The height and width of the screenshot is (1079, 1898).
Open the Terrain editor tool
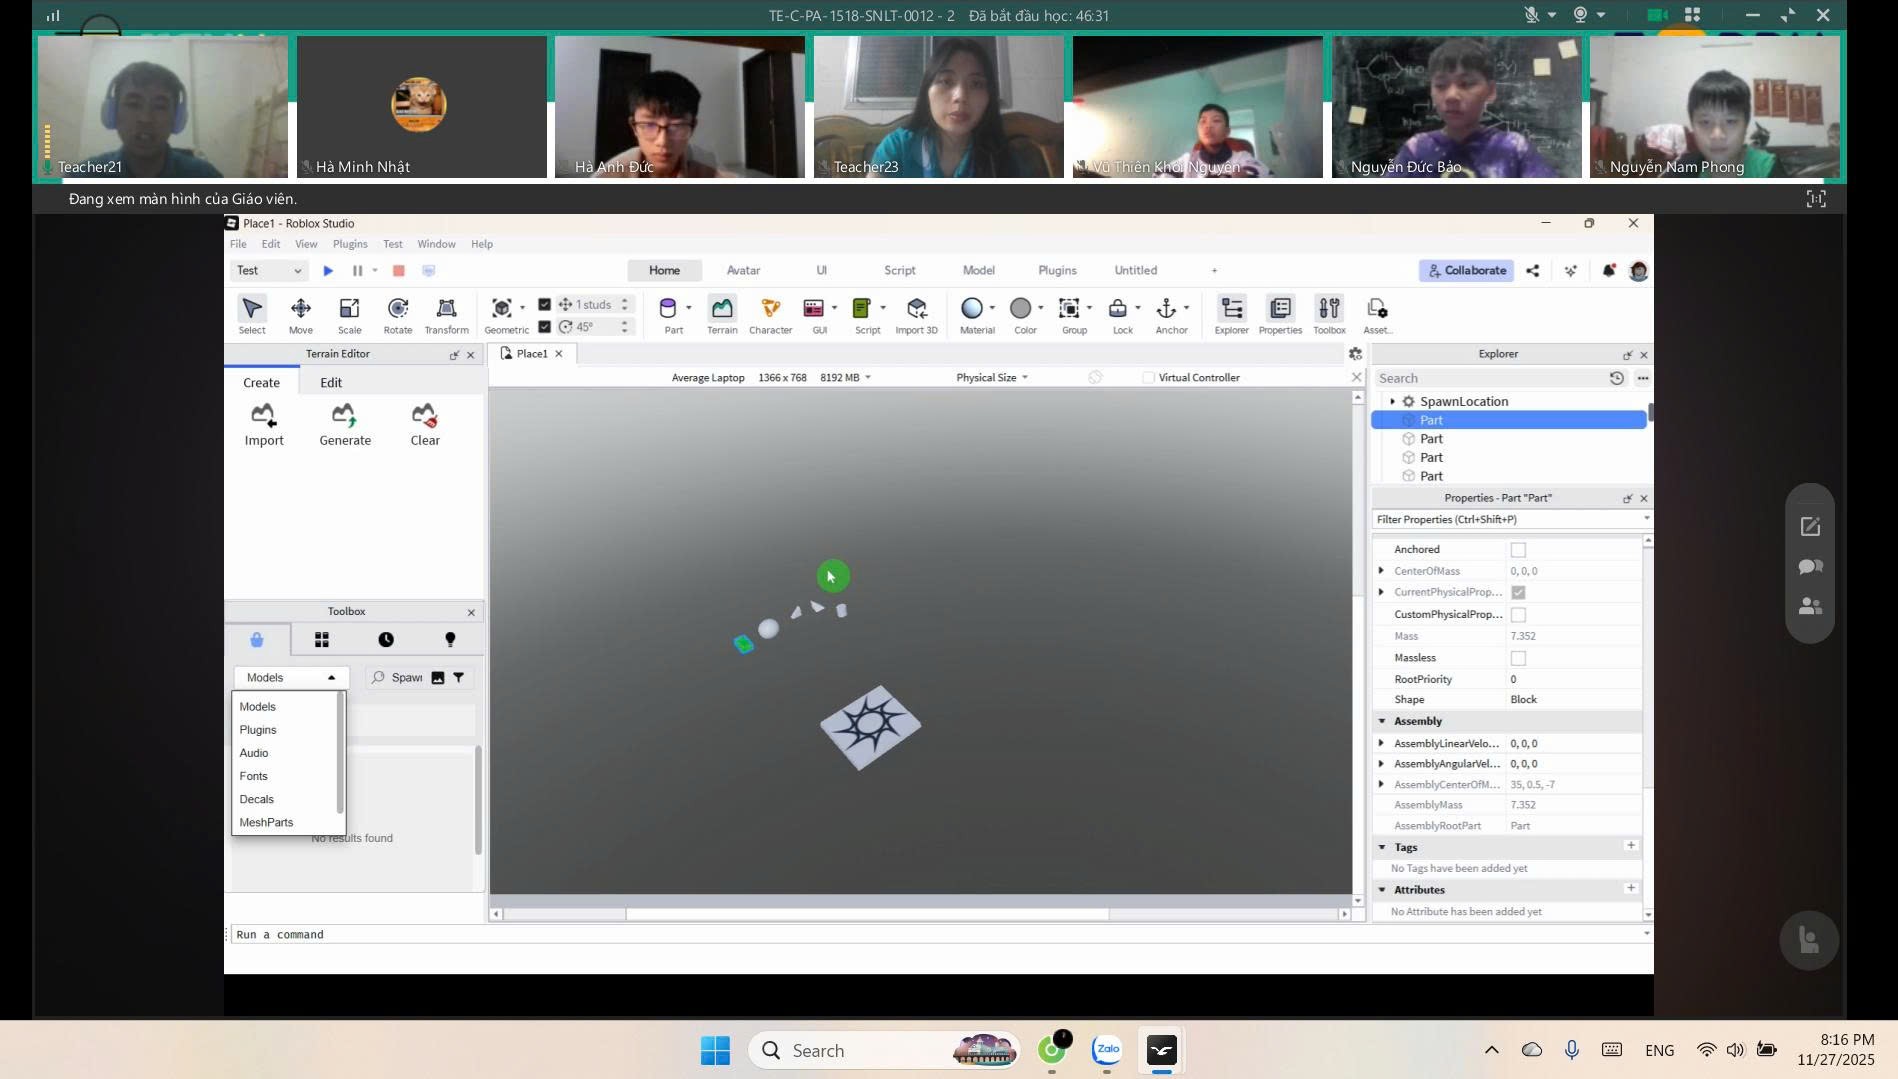click(721, 314)
